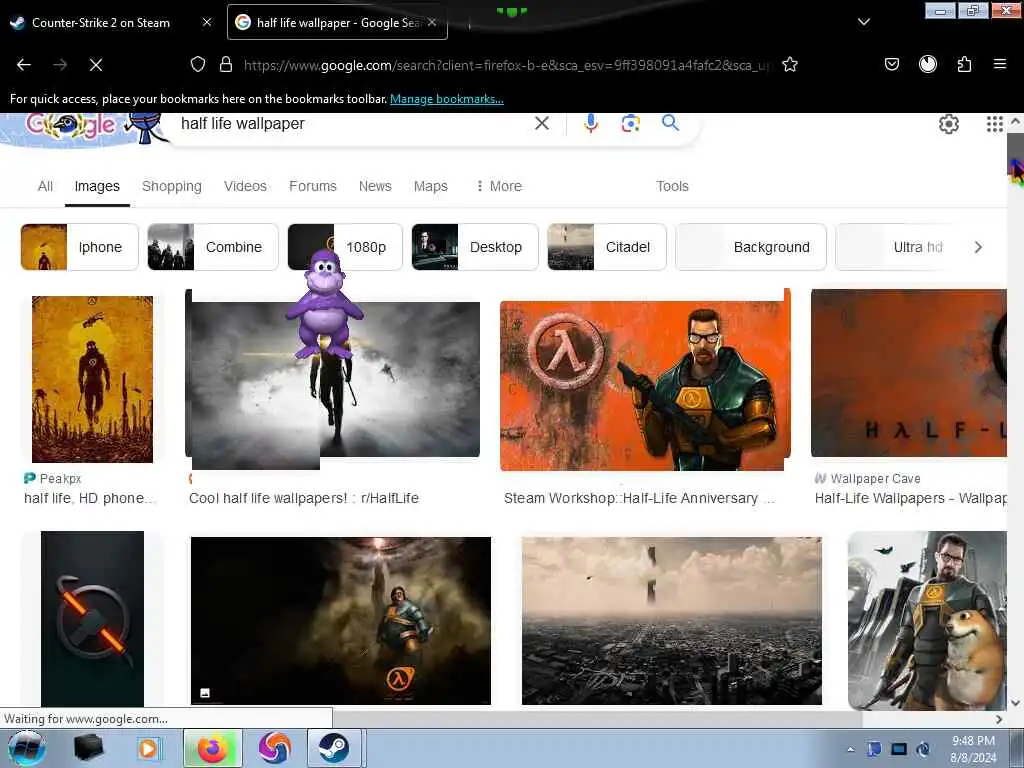Open the Windows Start orb
The image size is (1024, 768).
(x=27, y=748)
